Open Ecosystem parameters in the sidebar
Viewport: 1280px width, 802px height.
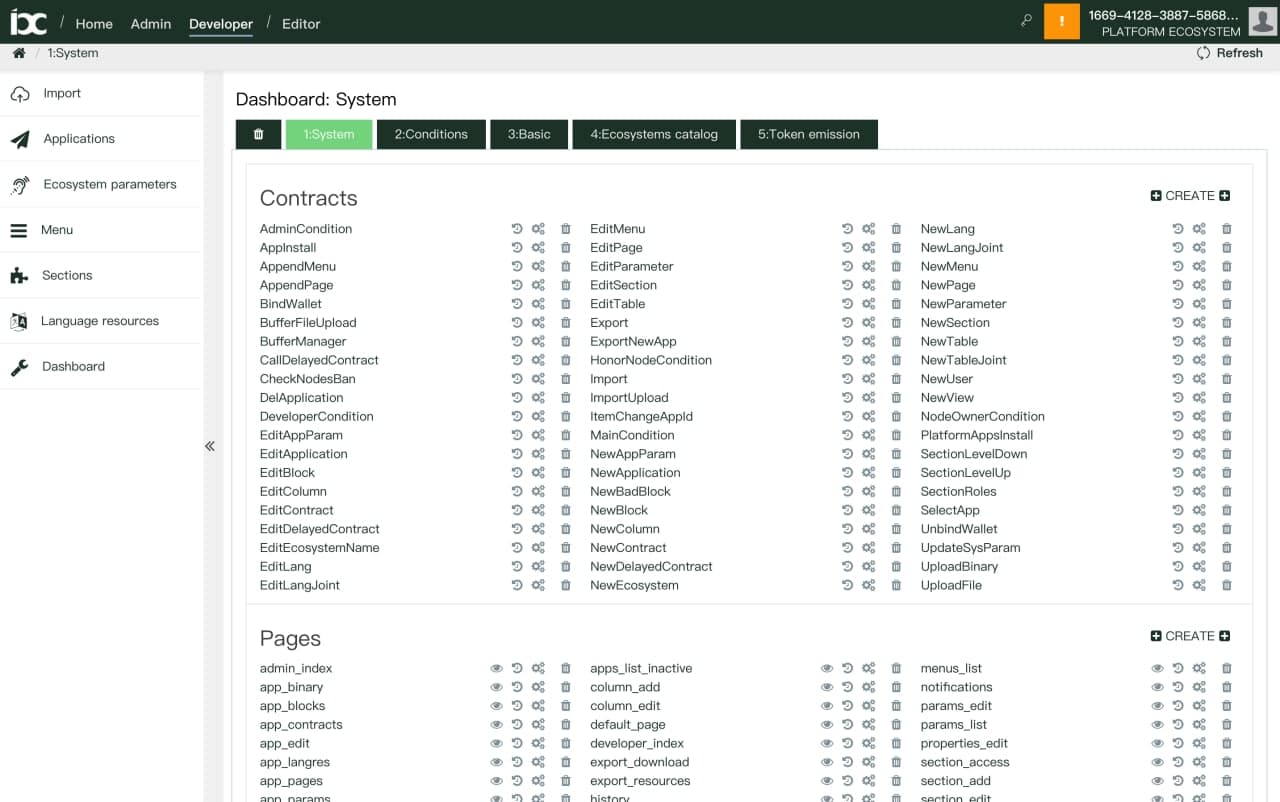(x=109, y=184)
